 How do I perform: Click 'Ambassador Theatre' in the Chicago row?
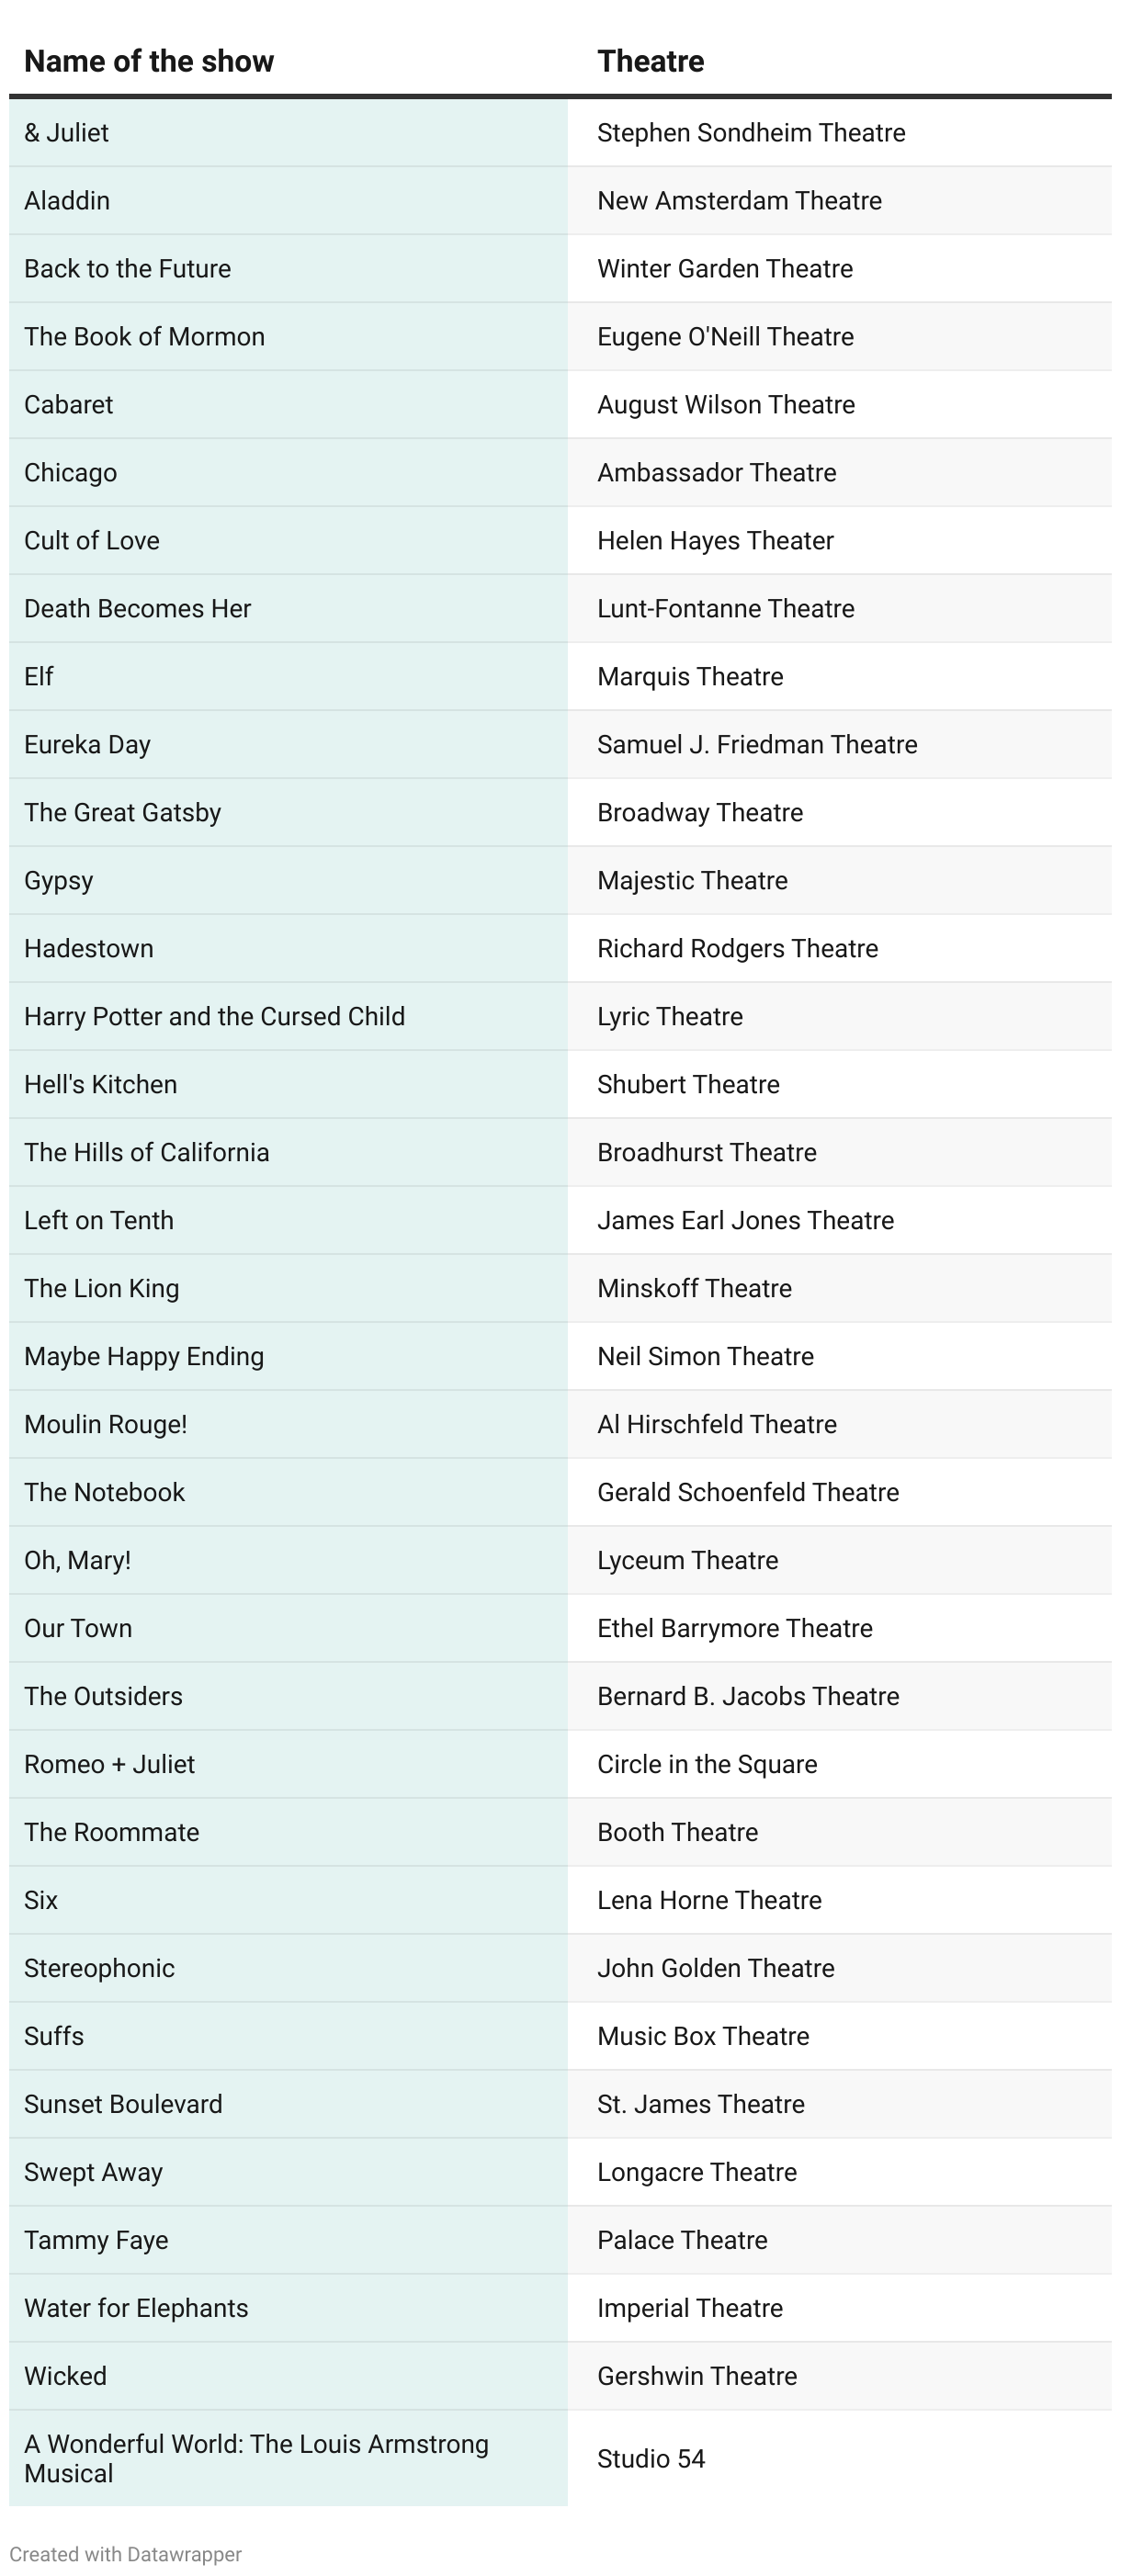(x=716, y=473)
